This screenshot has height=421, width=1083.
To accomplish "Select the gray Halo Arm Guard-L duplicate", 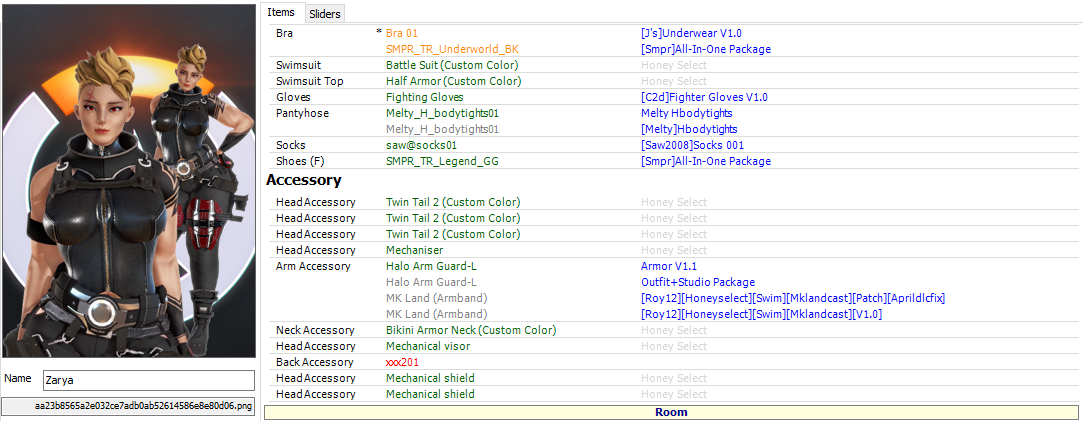I will click(431, 282).
